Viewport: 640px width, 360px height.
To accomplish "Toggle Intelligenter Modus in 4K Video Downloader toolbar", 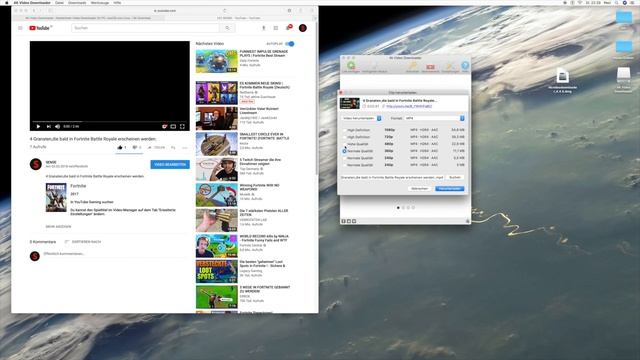I will (374, 67).
